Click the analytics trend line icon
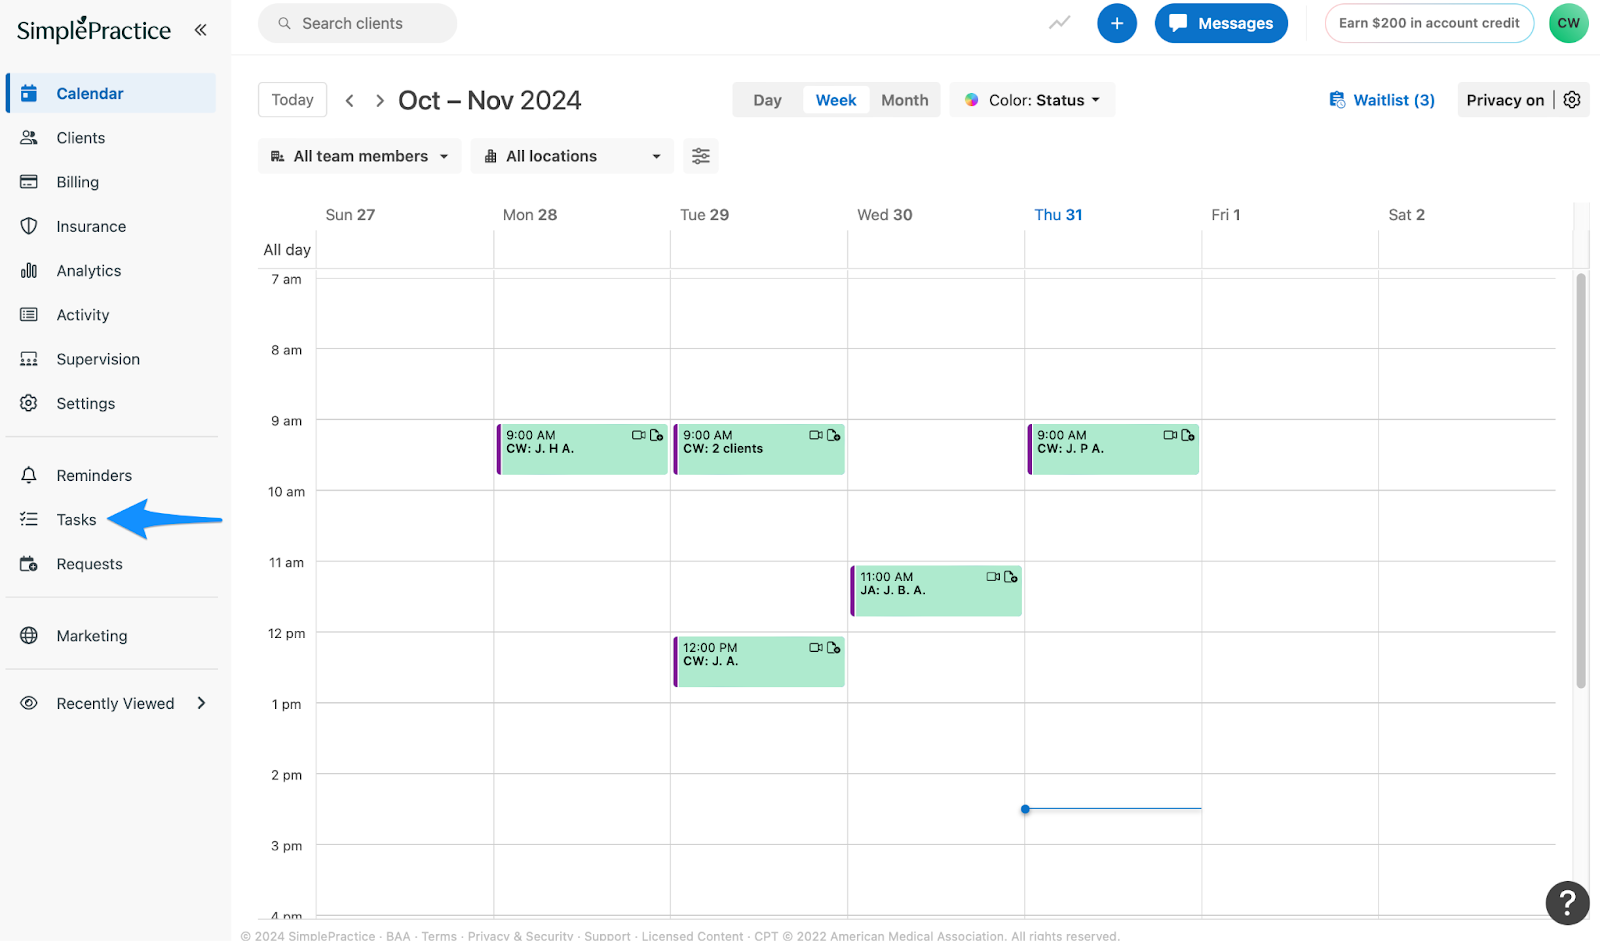This screenshot has height=941, width=1600. tap(1059, 23)
